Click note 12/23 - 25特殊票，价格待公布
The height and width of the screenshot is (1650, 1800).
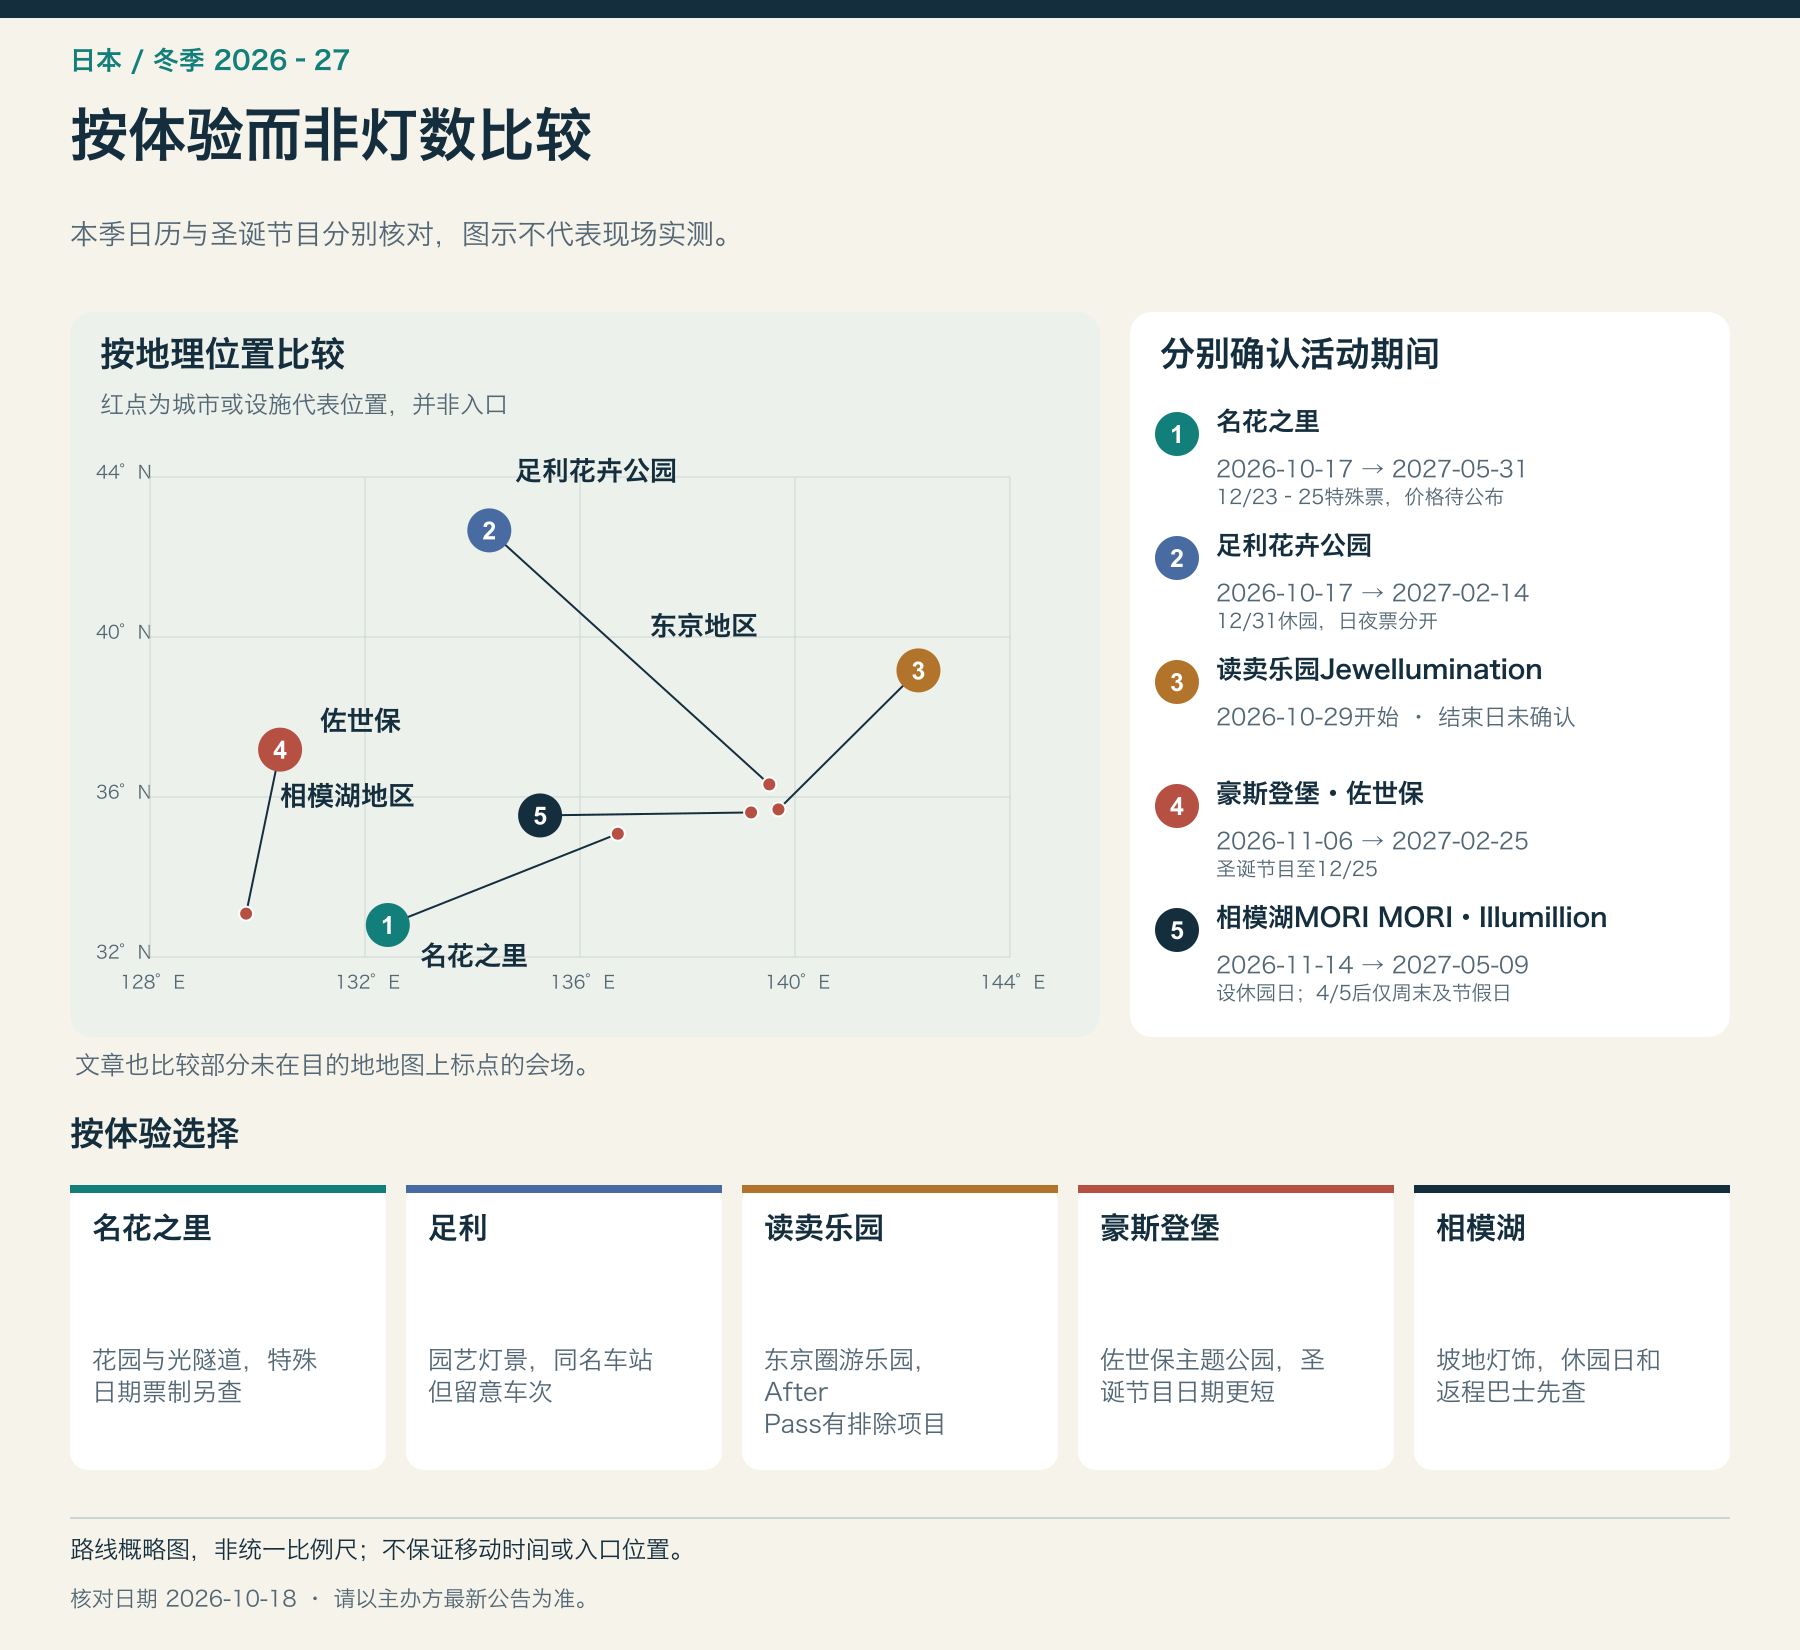pos(1360,497)
